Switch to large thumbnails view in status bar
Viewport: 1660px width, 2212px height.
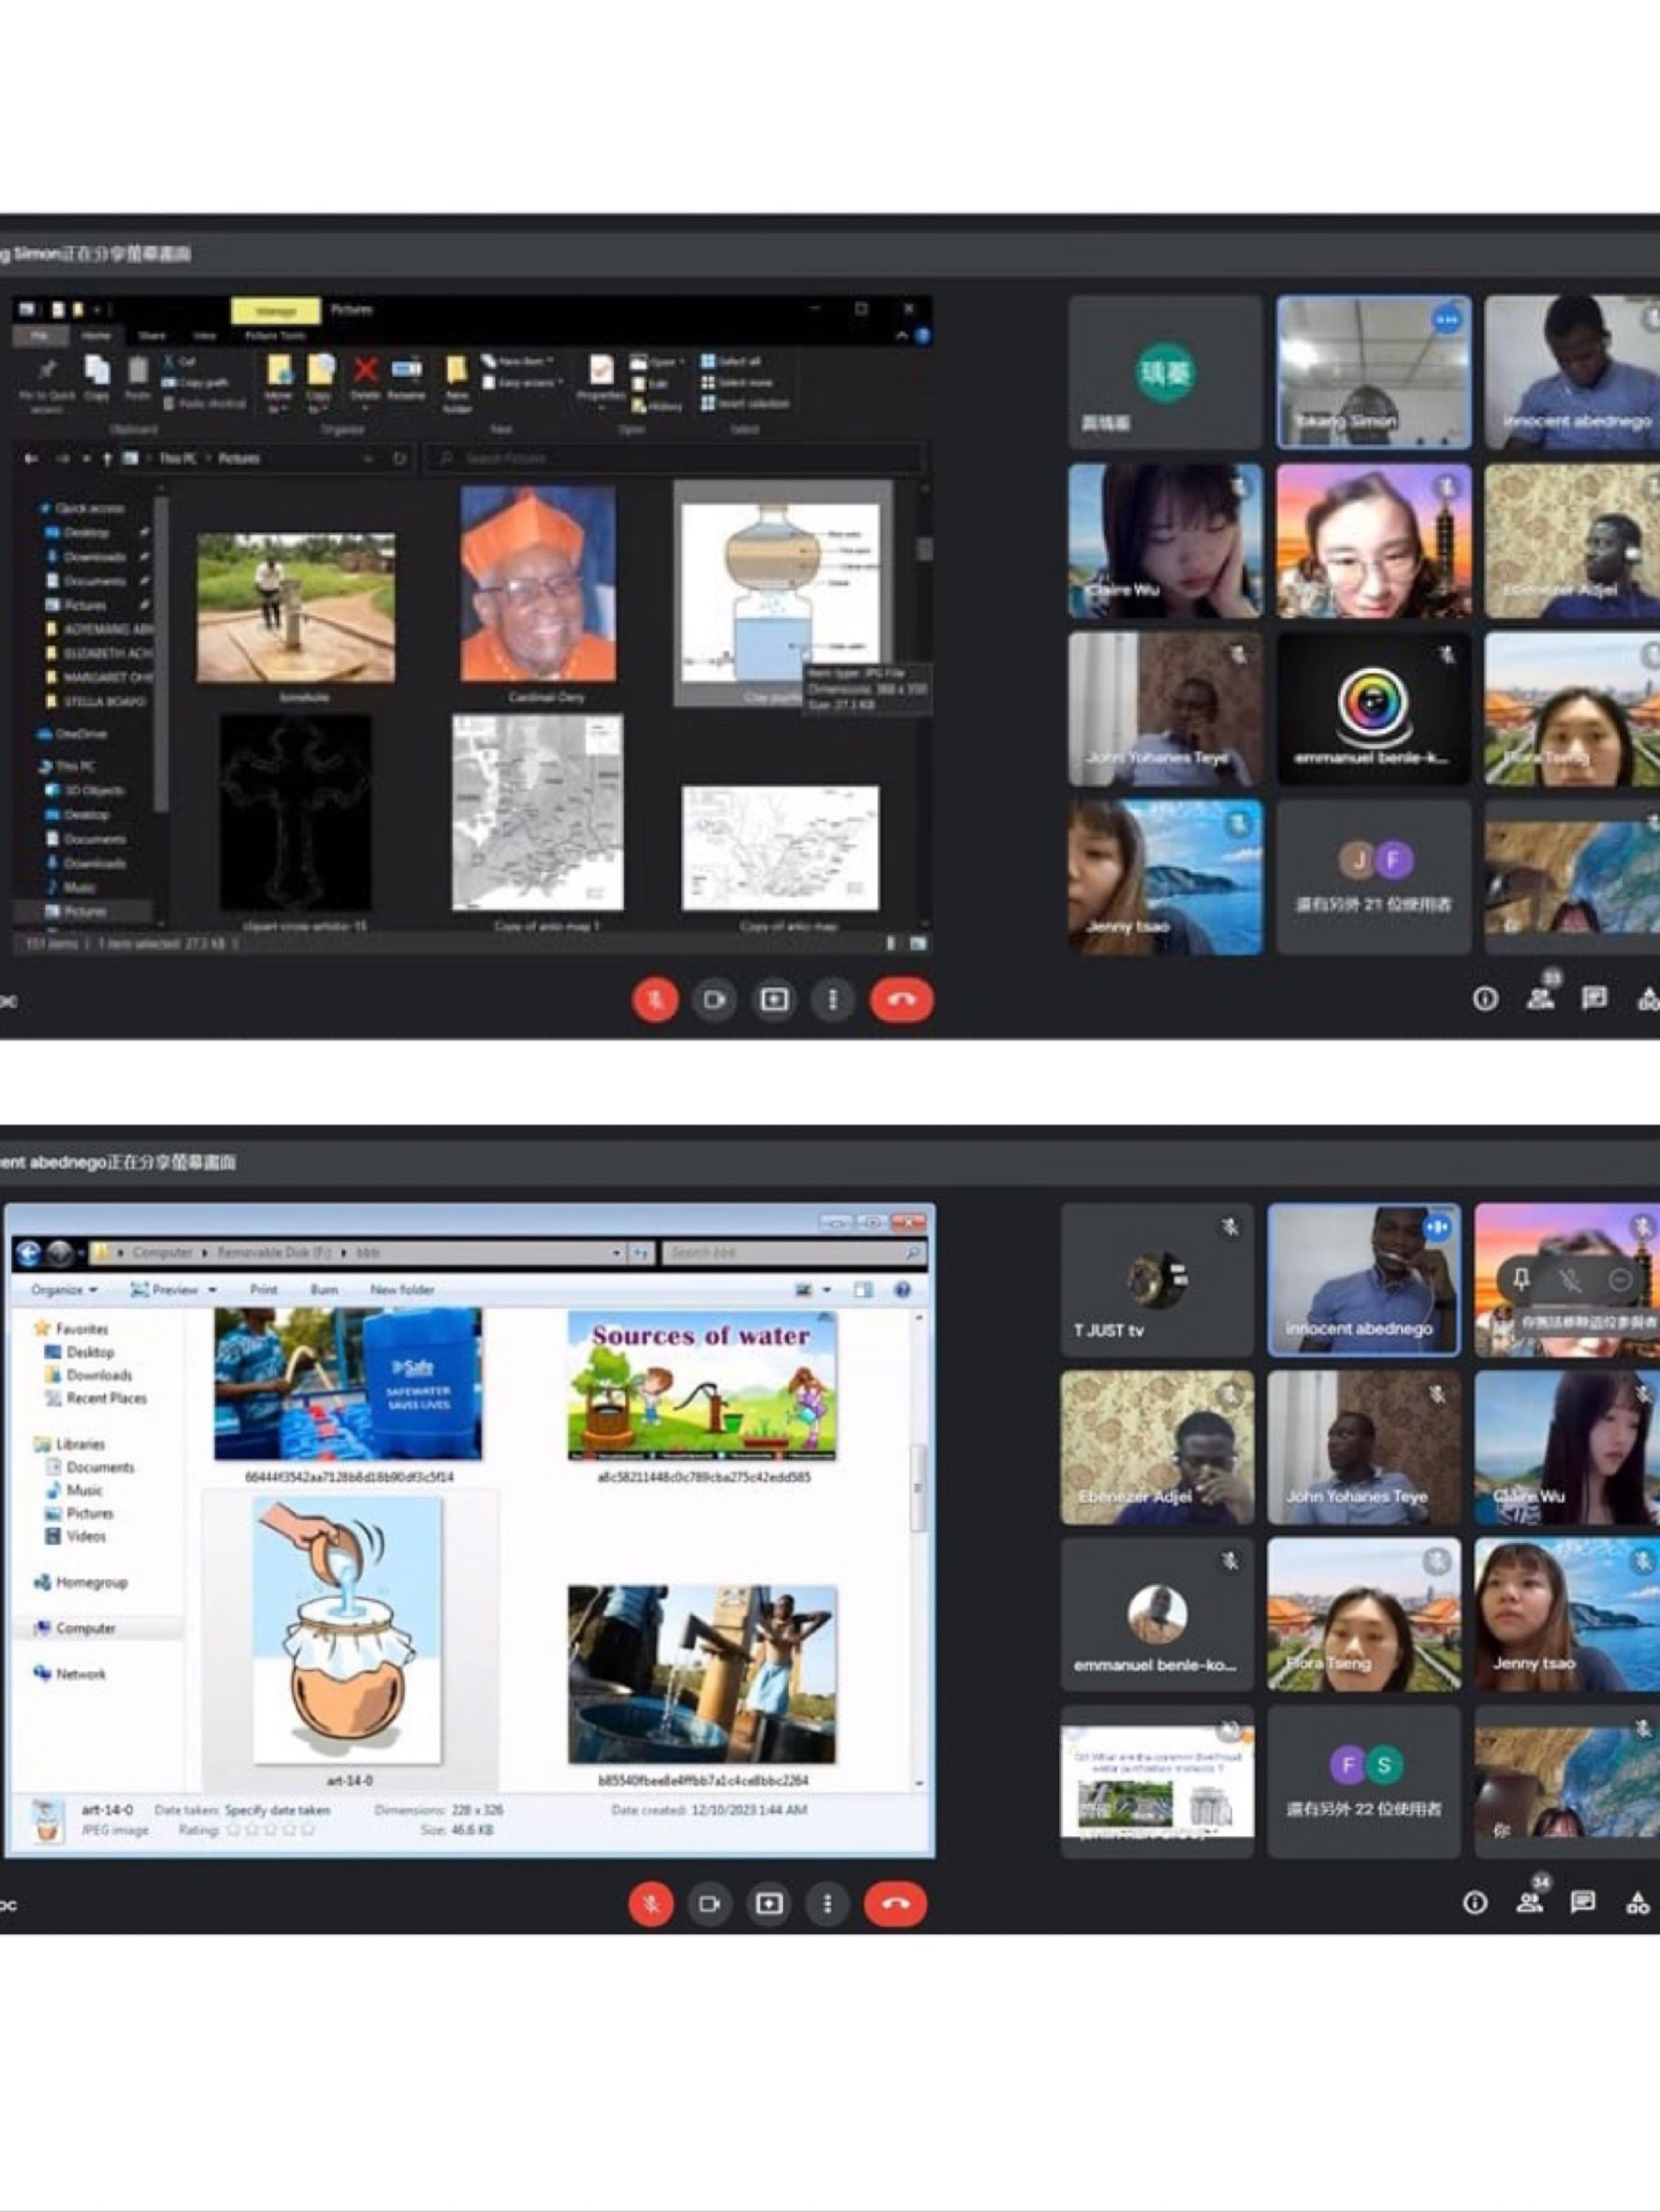918,943
